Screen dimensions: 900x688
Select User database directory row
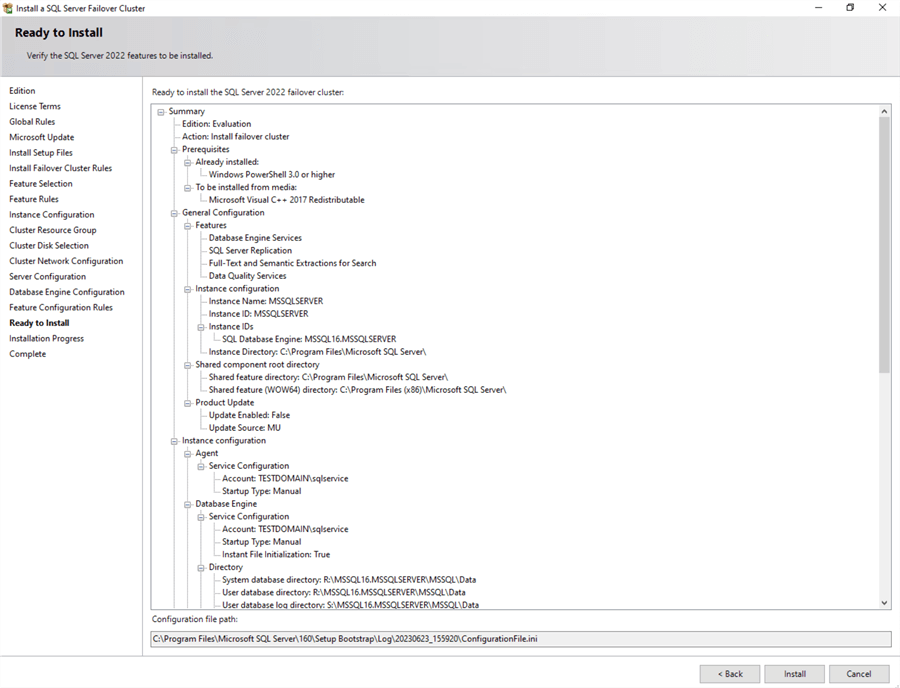(344, 593)
